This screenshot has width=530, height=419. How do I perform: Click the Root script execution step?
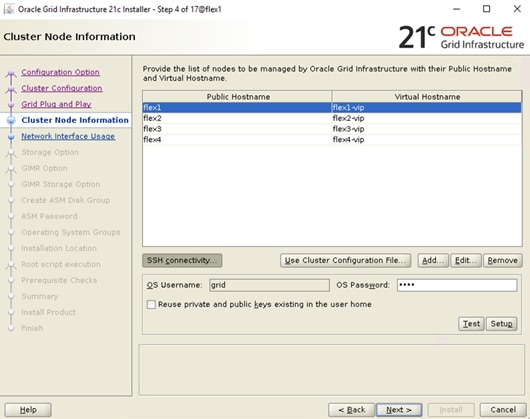coord(61,264)
